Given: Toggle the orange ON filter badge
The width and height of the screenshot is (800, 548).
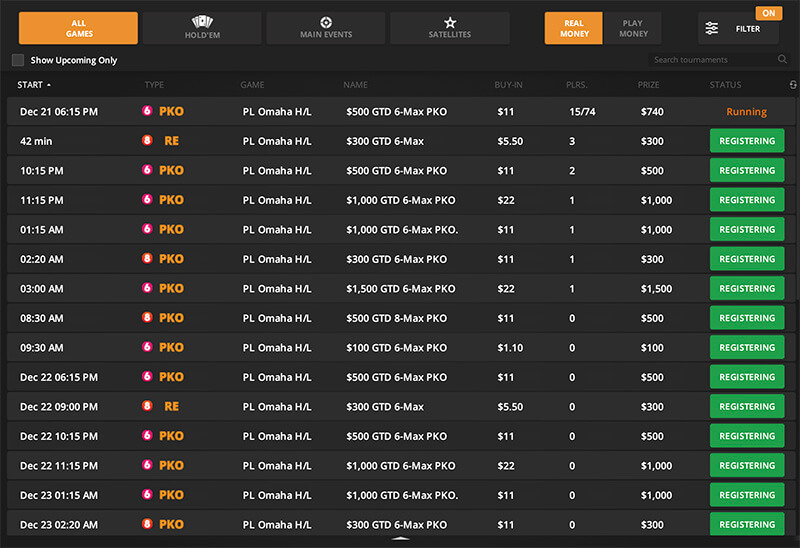Looking at the screenshot, I should 767,13.
